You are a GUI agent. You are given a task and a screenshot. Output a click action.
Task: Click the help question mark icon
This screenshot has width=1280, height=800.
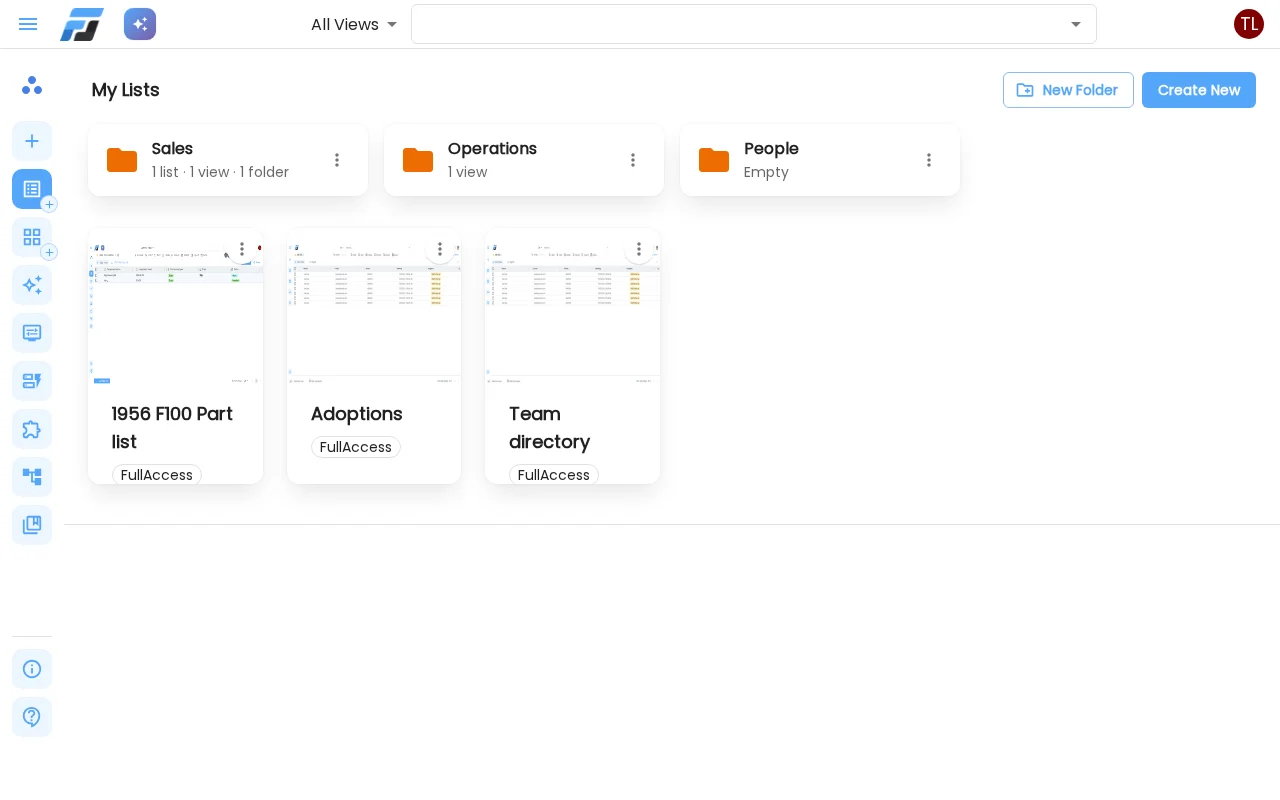coord(32,717)
